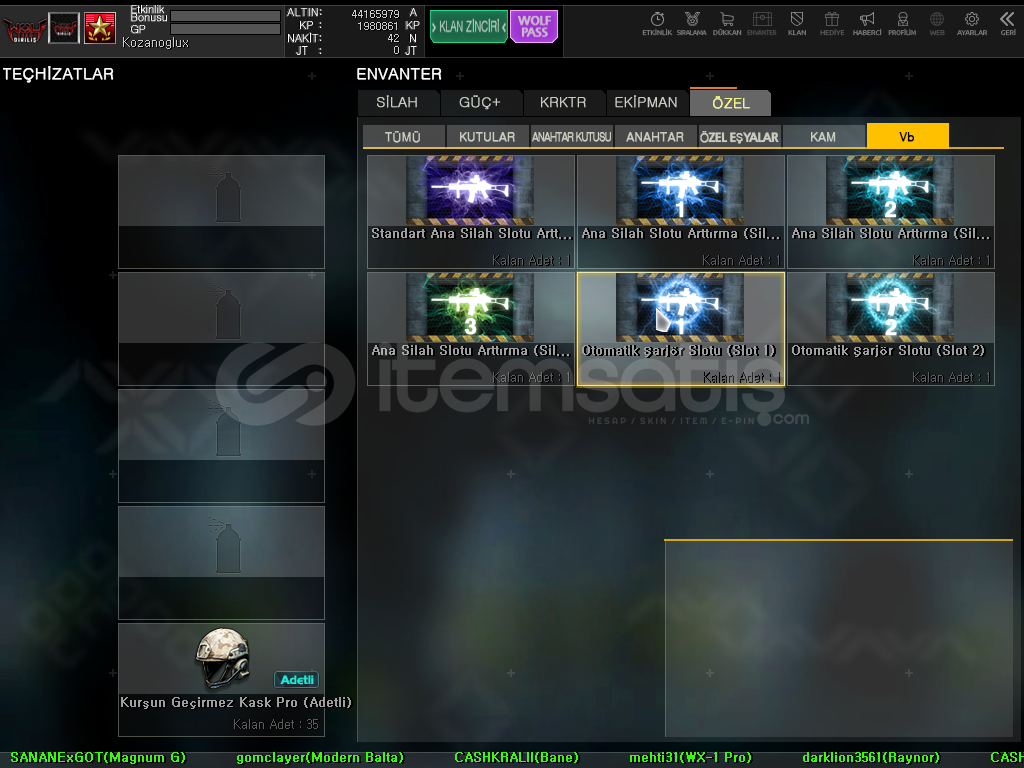Select Ana Silah Slotu Arttırma item number 2
The image size is (1024, 768).
coord(891,212)
